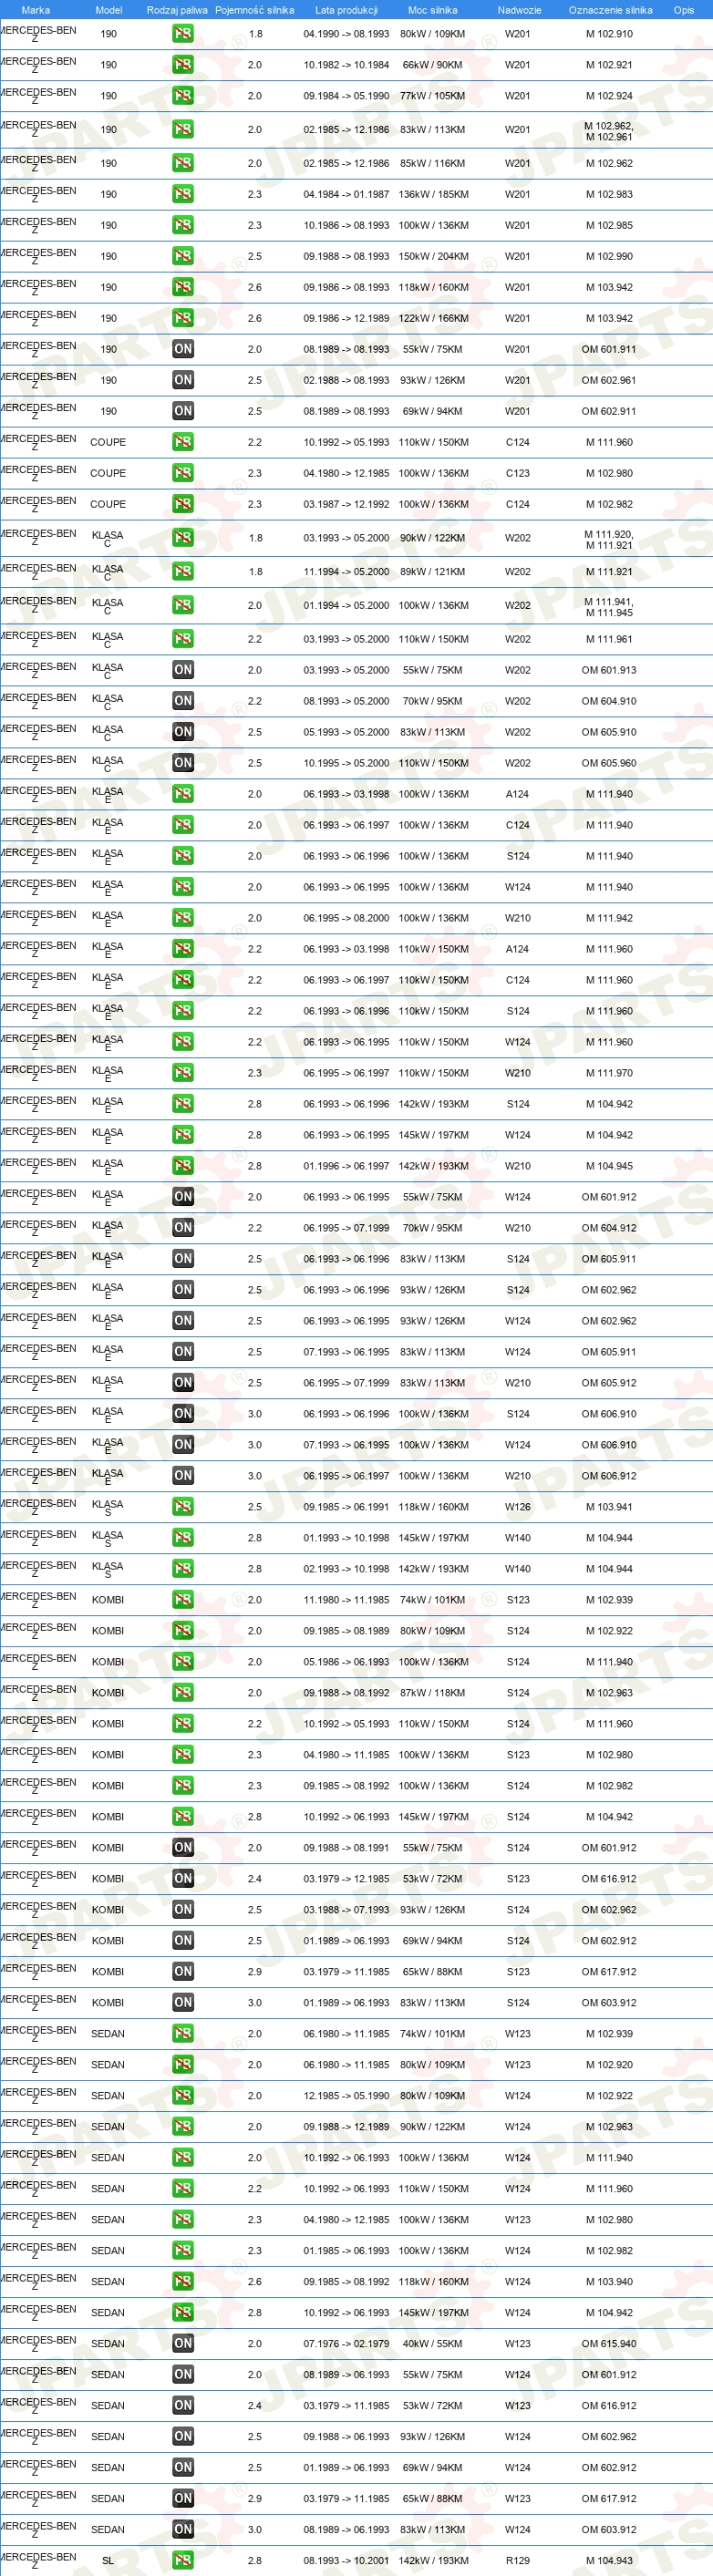Select the body code R129
Screen dimensions: 713x2576
click(x=517, y=2560)
